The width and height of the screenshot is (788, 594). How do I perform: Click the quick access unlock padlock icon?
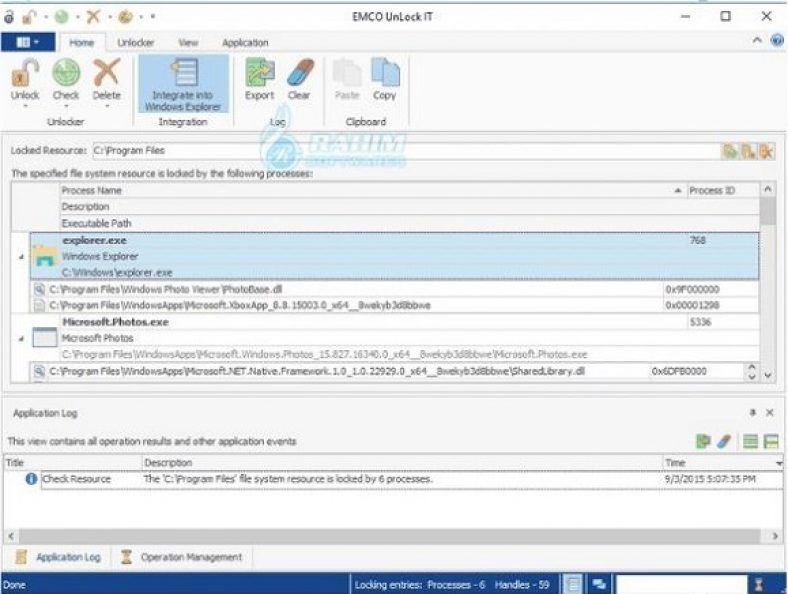30,17
